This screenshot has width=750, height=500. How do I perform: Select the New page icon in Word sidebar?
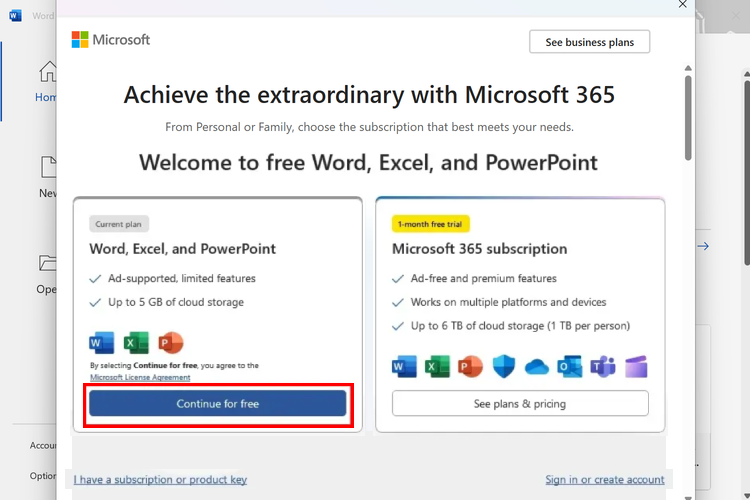click(48, 167)
